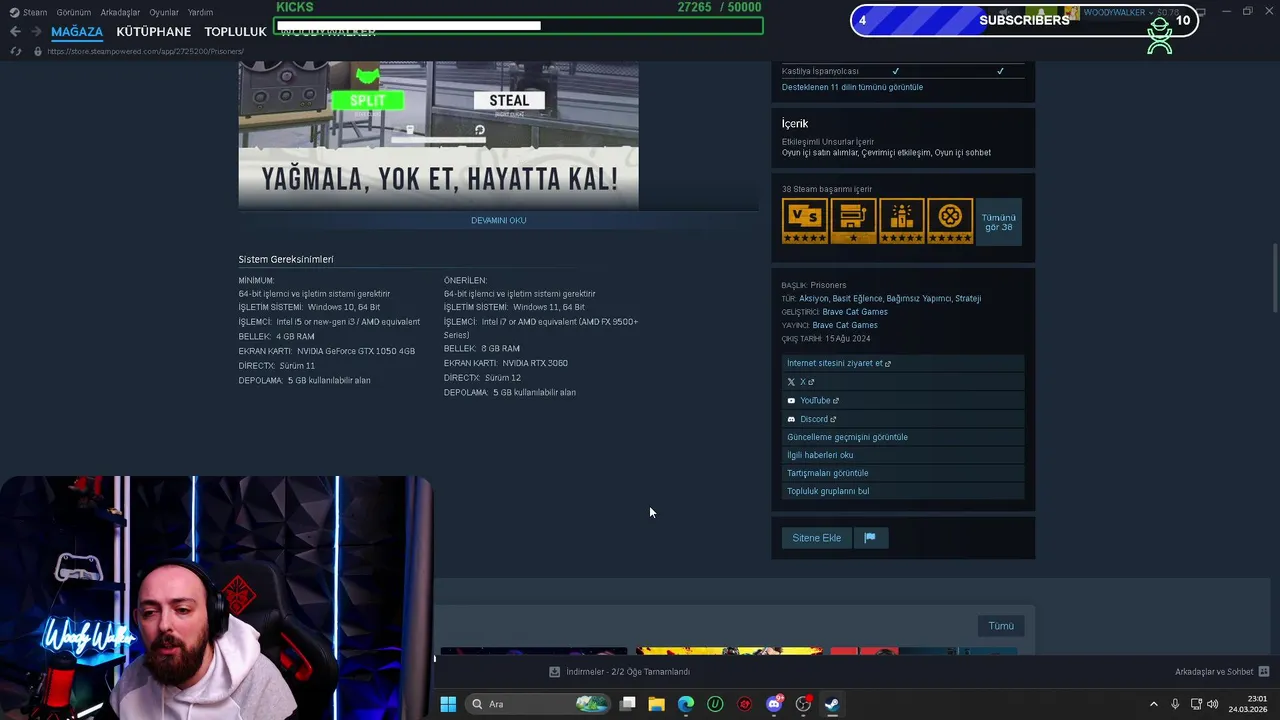
Task: Switch to the KÜTÜPHANE tab
Action: click(153, 32)
